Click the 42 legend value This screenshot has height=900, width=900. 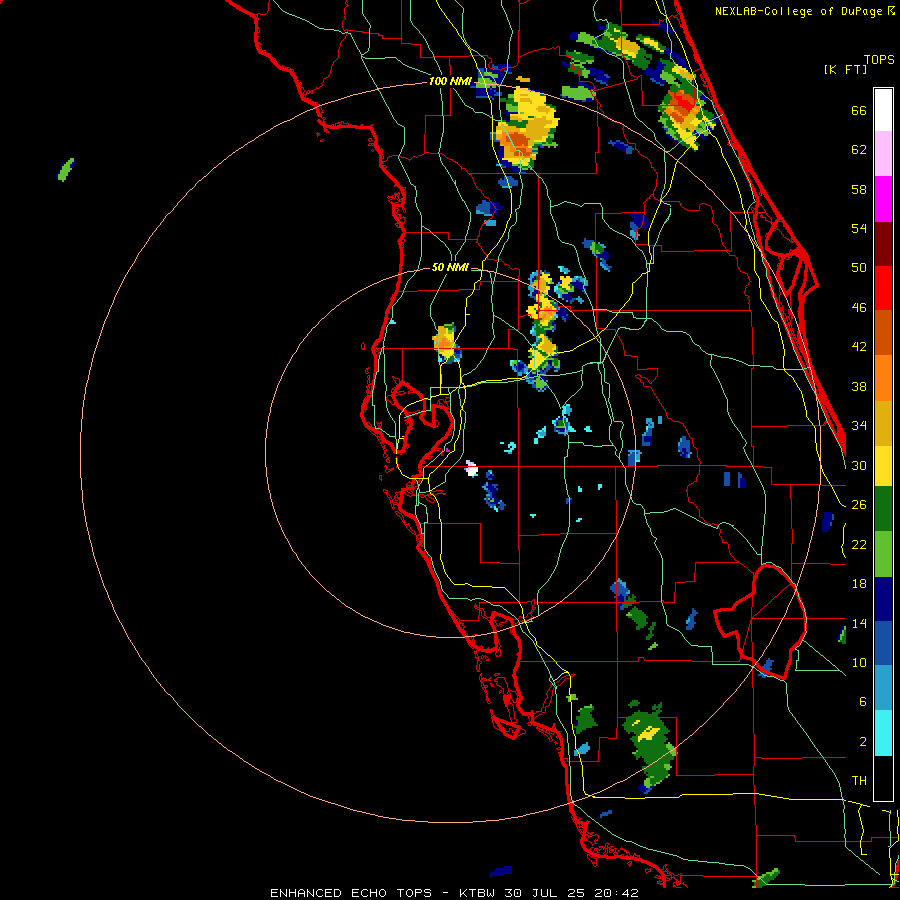pyautogui.click(x=859, y=347)
